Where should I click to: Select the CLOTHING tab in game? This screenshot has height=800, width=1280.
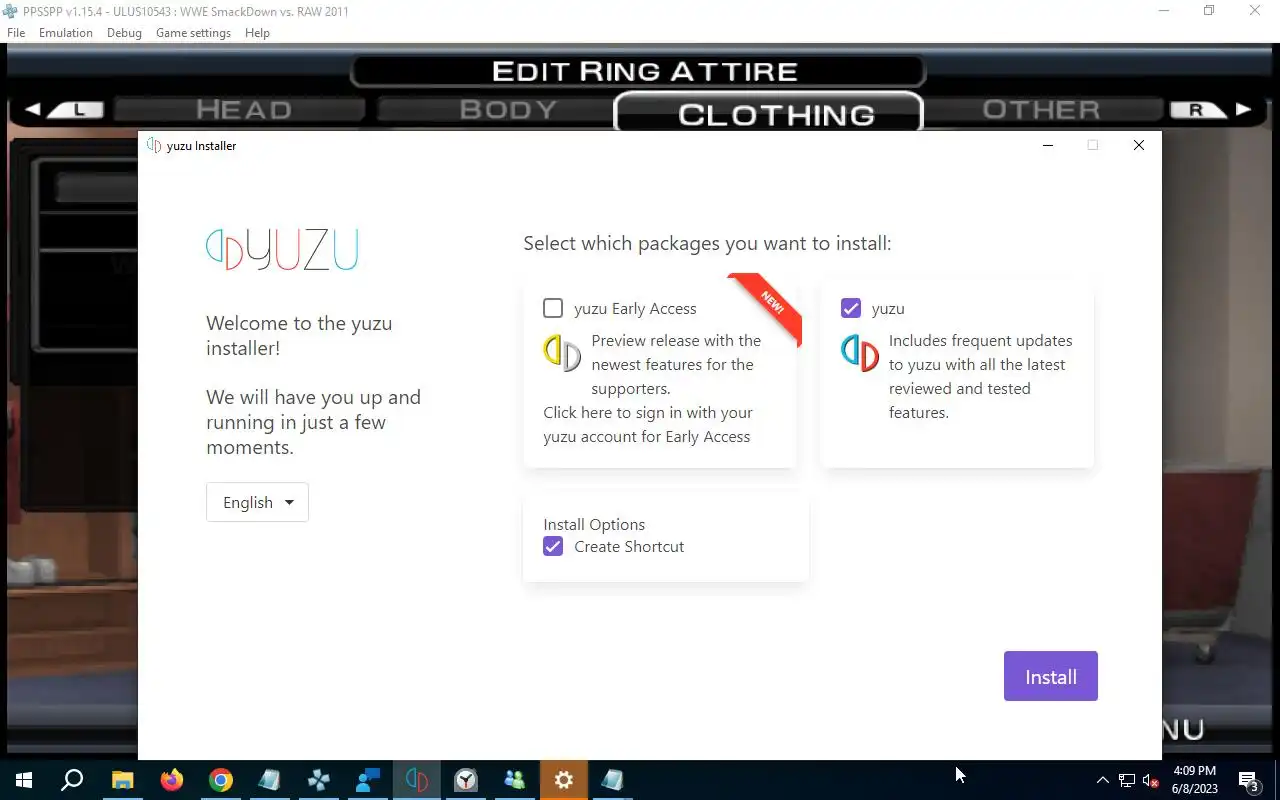(768, 114)
